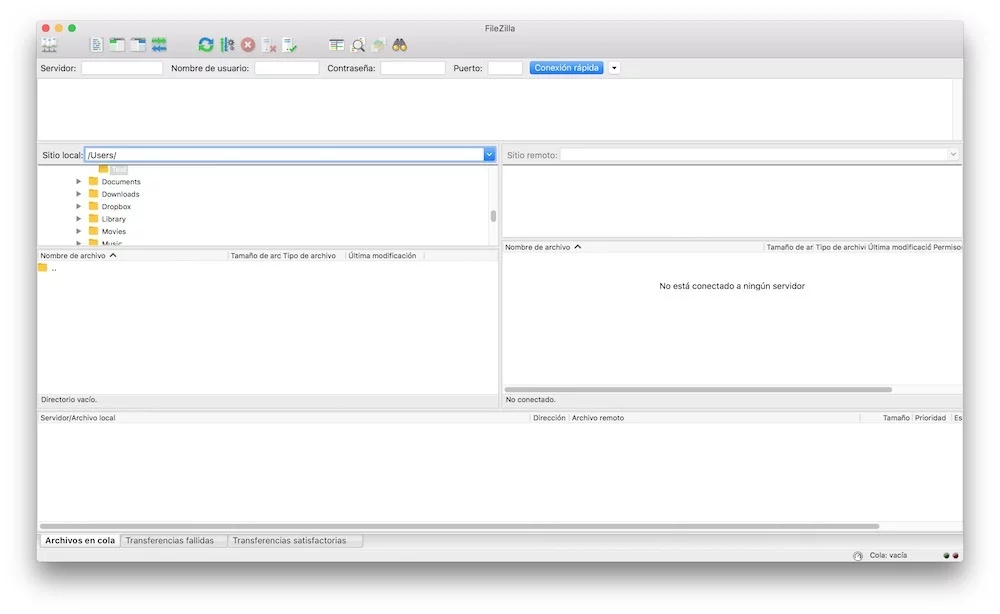Screen dimensions: 1000x614
Task: Toggle processing of the transfer queue
Action: click(227, 45)
